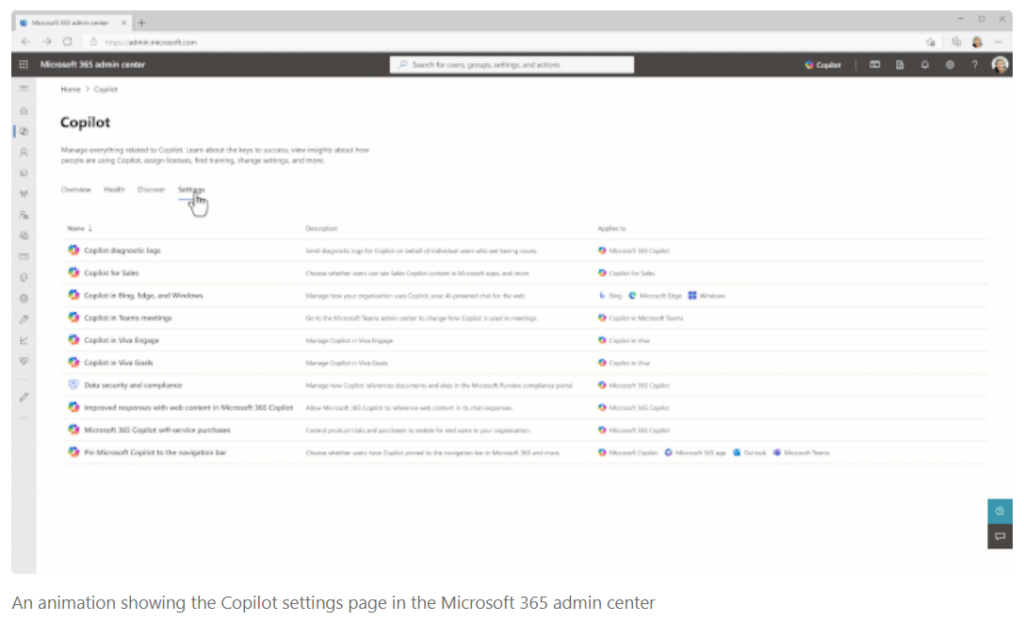The width and height of the screenshot is (1024, 622).
Task: Open the blue help widget on the right edge
Action: (x=1000, y=511)
